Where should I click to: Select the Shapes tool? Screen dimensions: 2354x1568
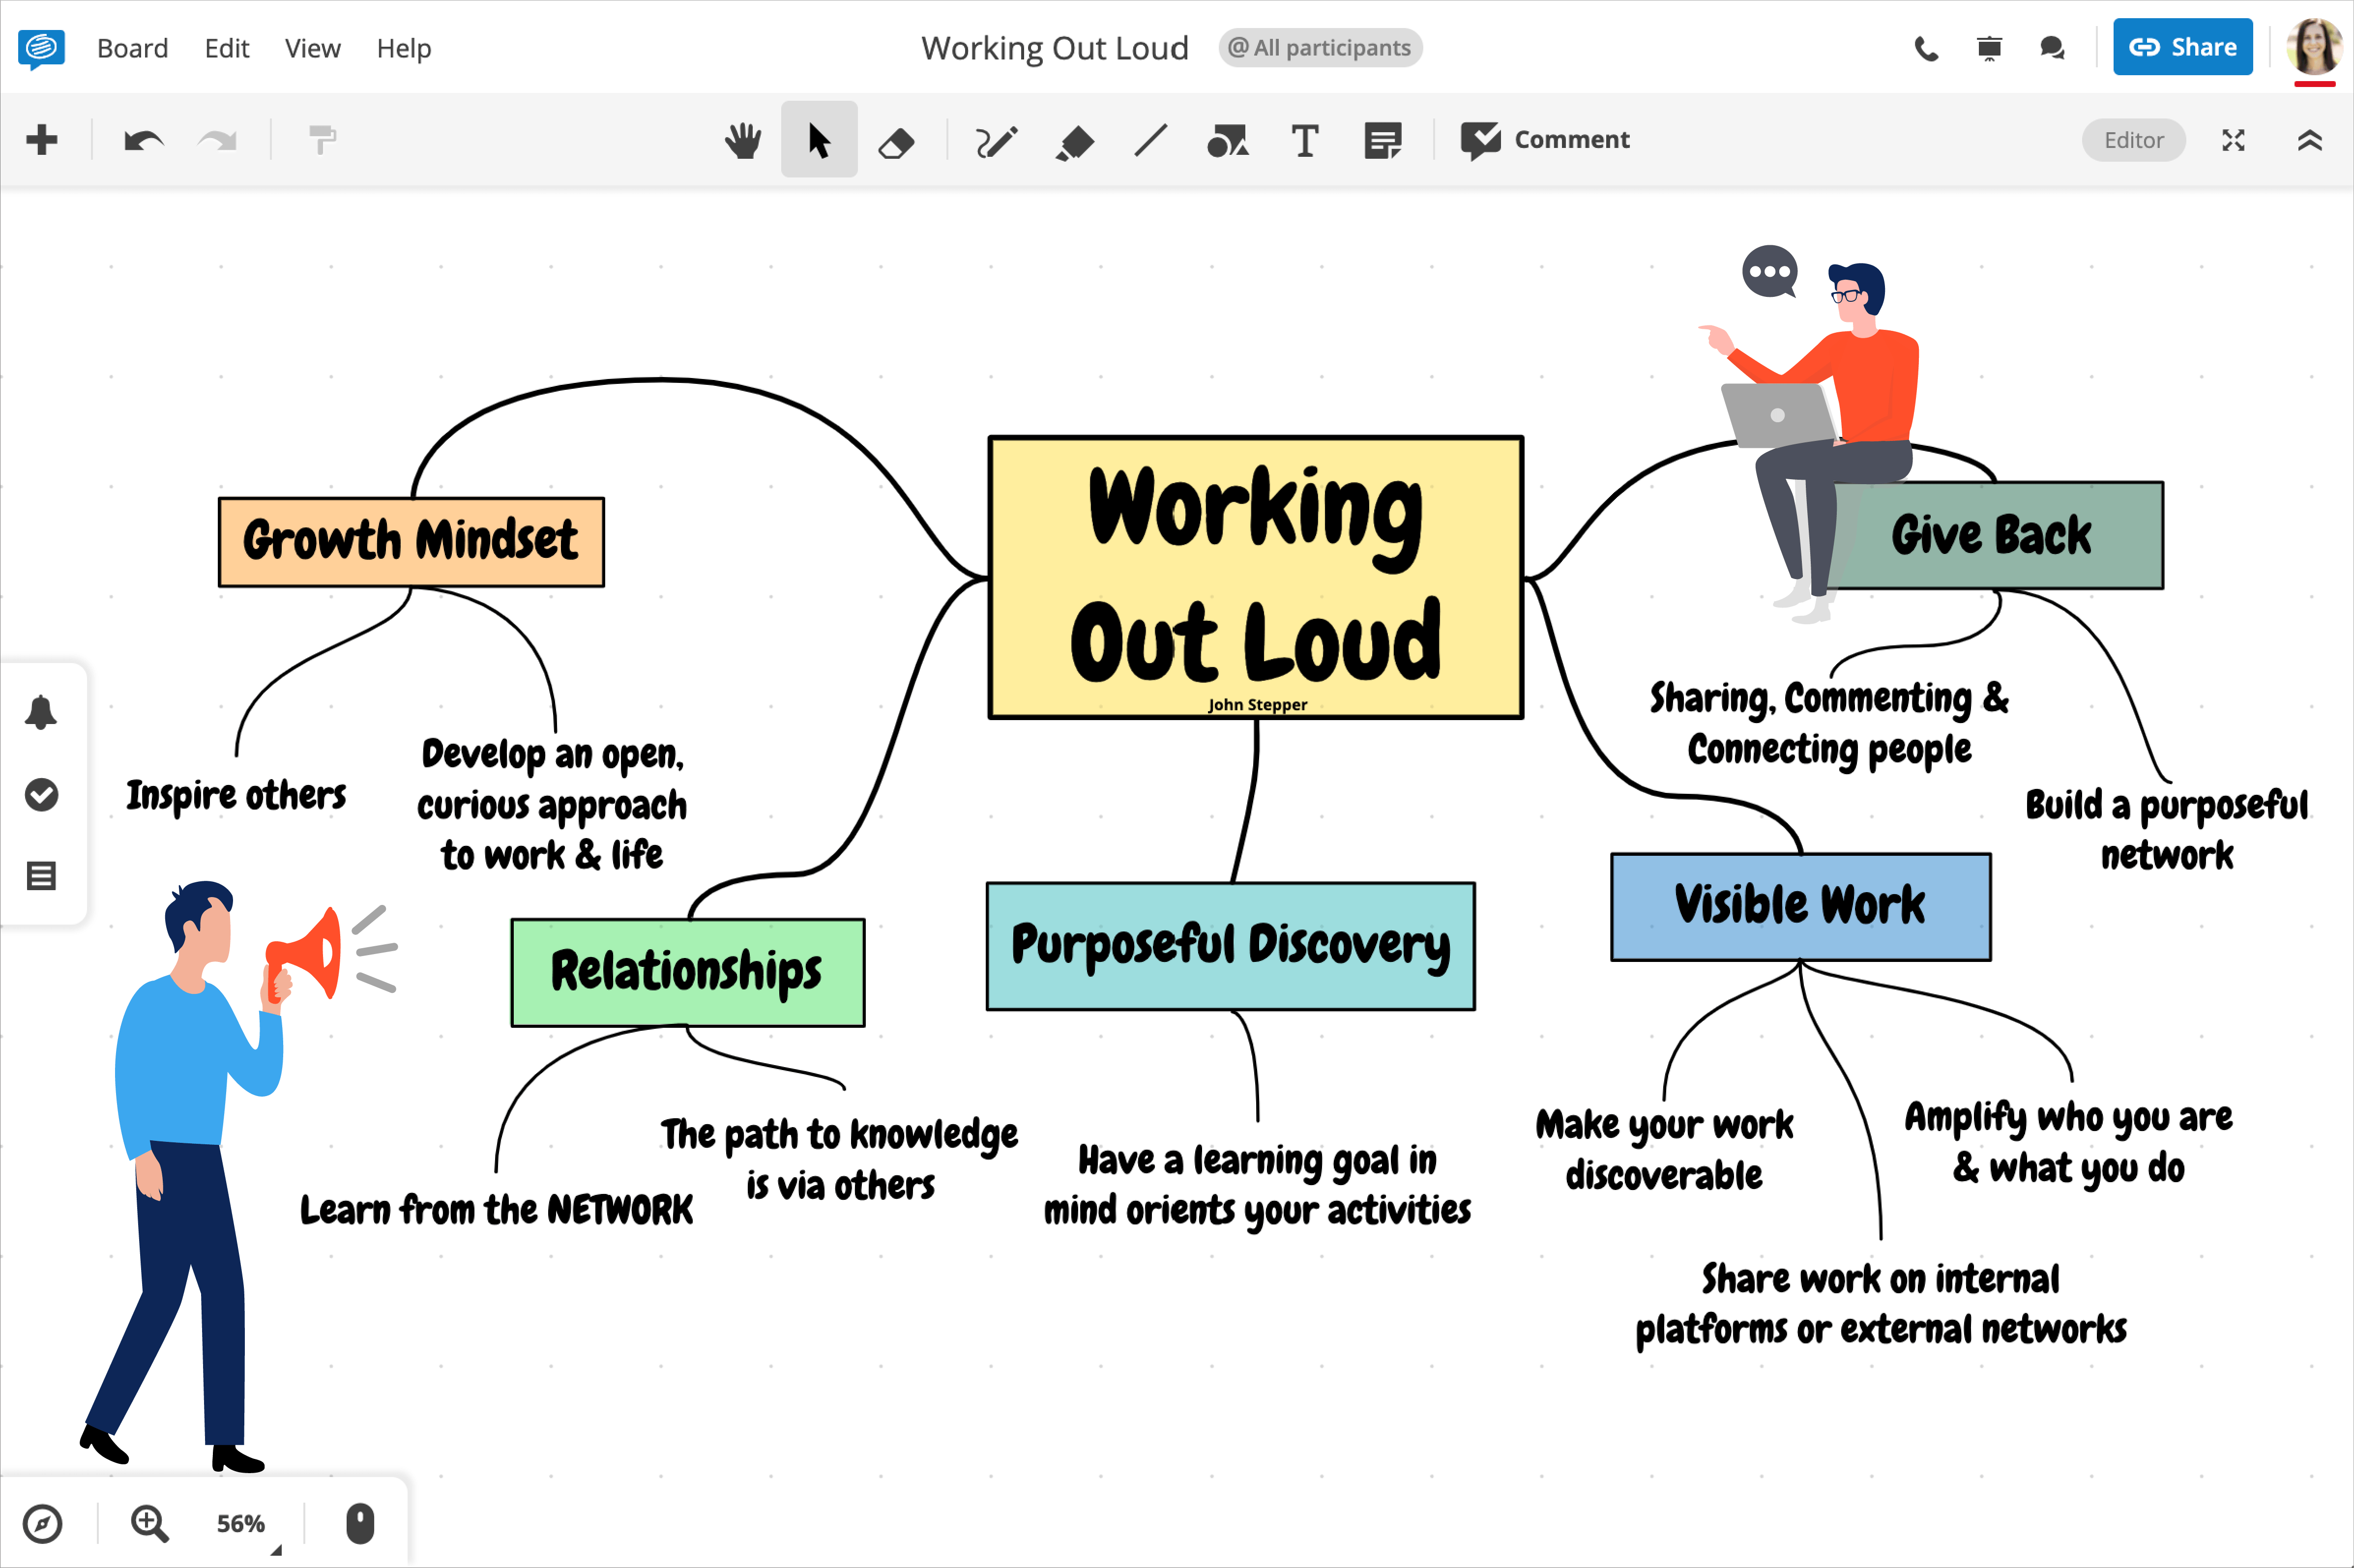(1228, 140)
